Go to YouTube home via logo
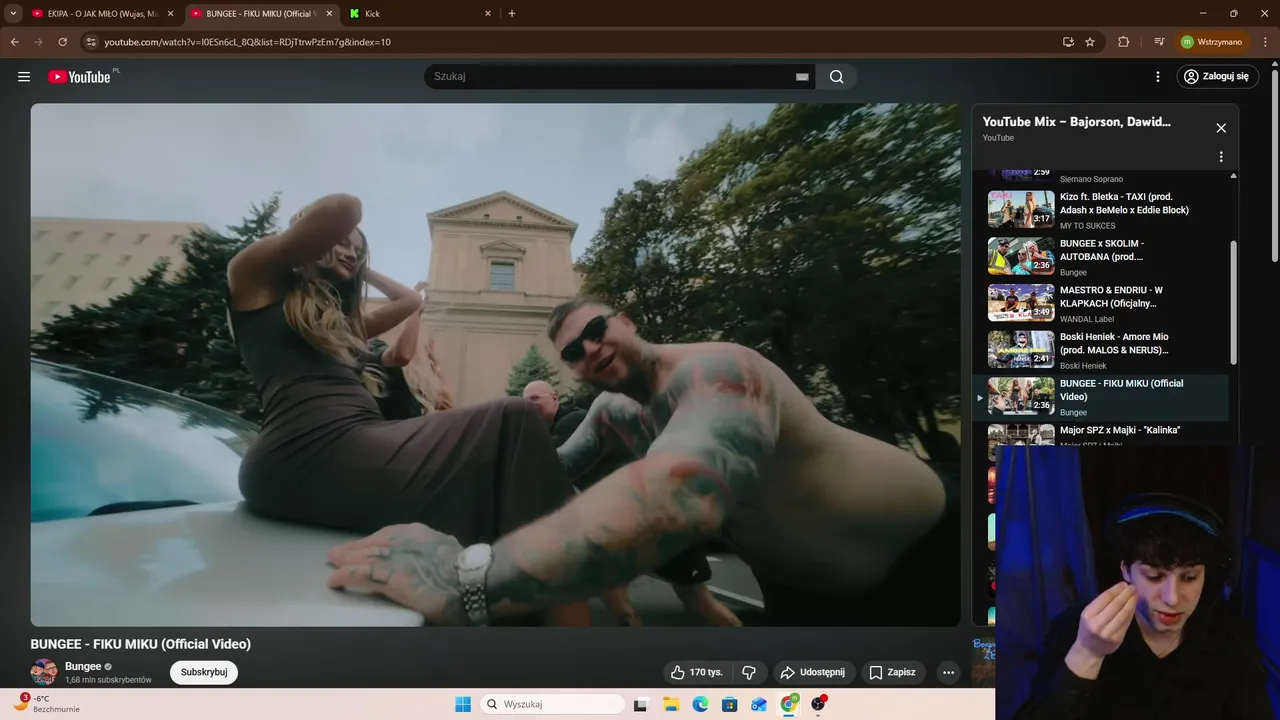The width and height of the screenshot is (1280, 720). click(x=80, y=77)
